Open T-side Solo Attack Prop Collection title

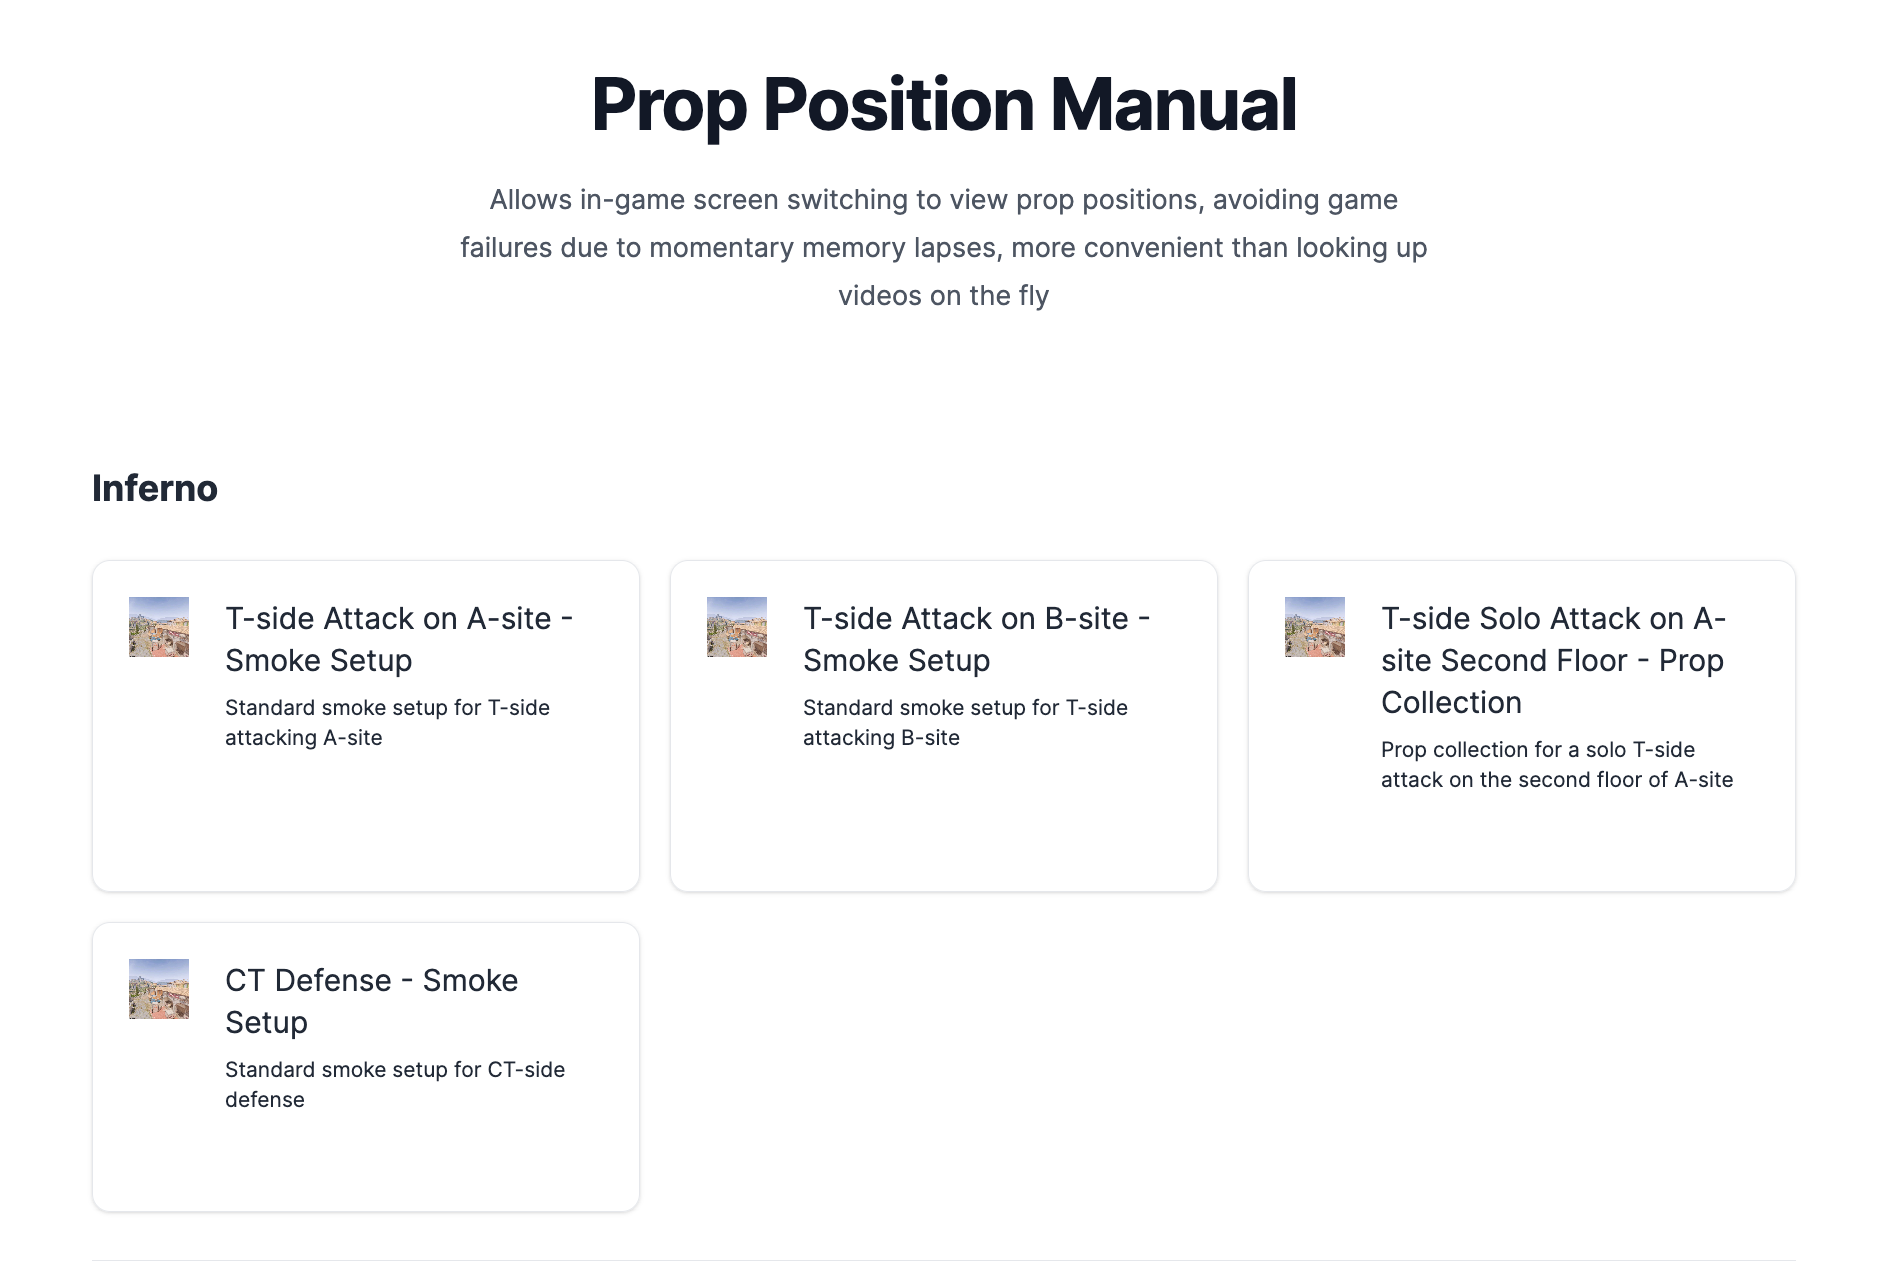tap(1554, 660)
